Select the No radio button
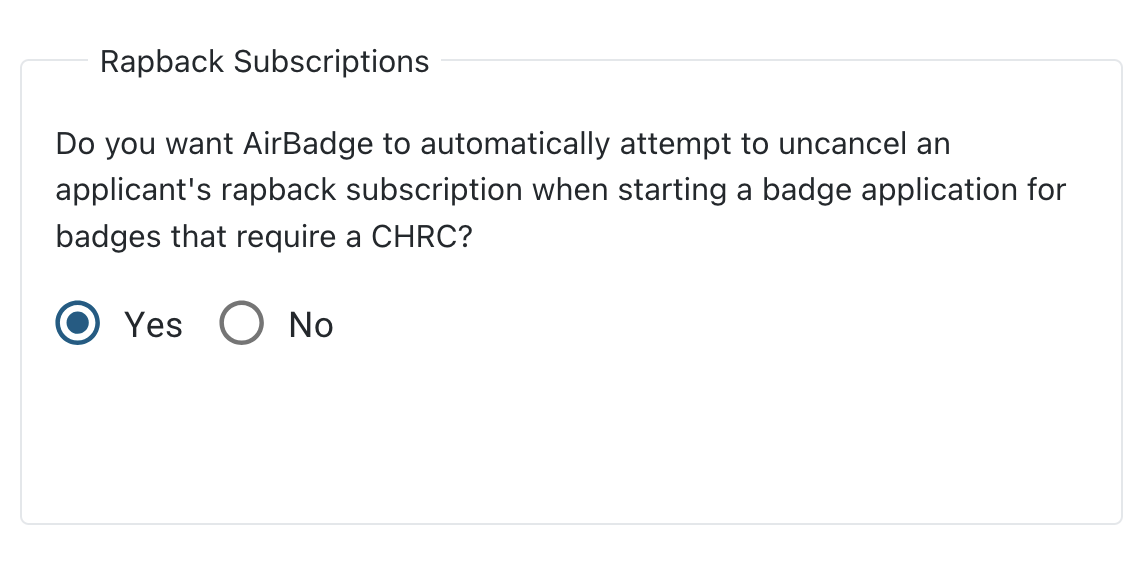 pyautogui.click(x=241, y=324)
